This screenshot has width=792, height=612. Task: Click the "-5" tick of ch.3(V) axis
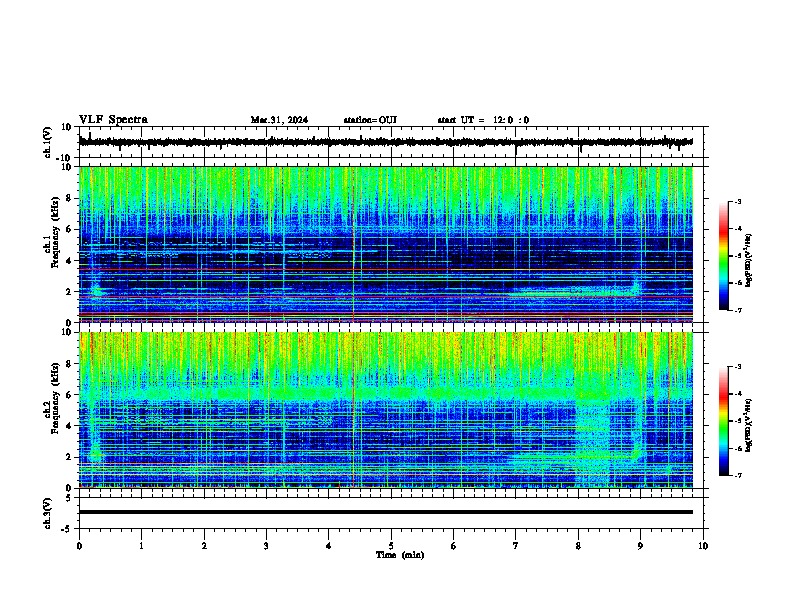pos(68,529)
